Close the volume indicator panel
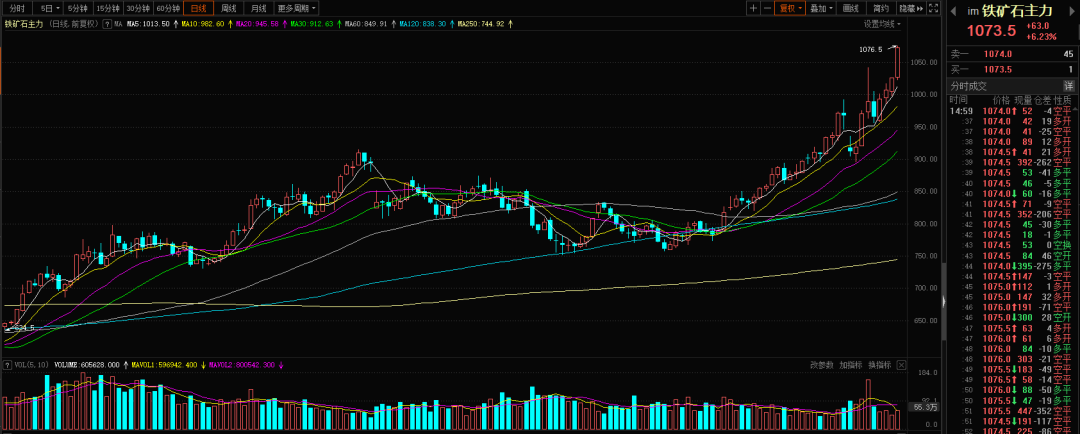The height and width of the screenshot is (434, 1080). 902,364
